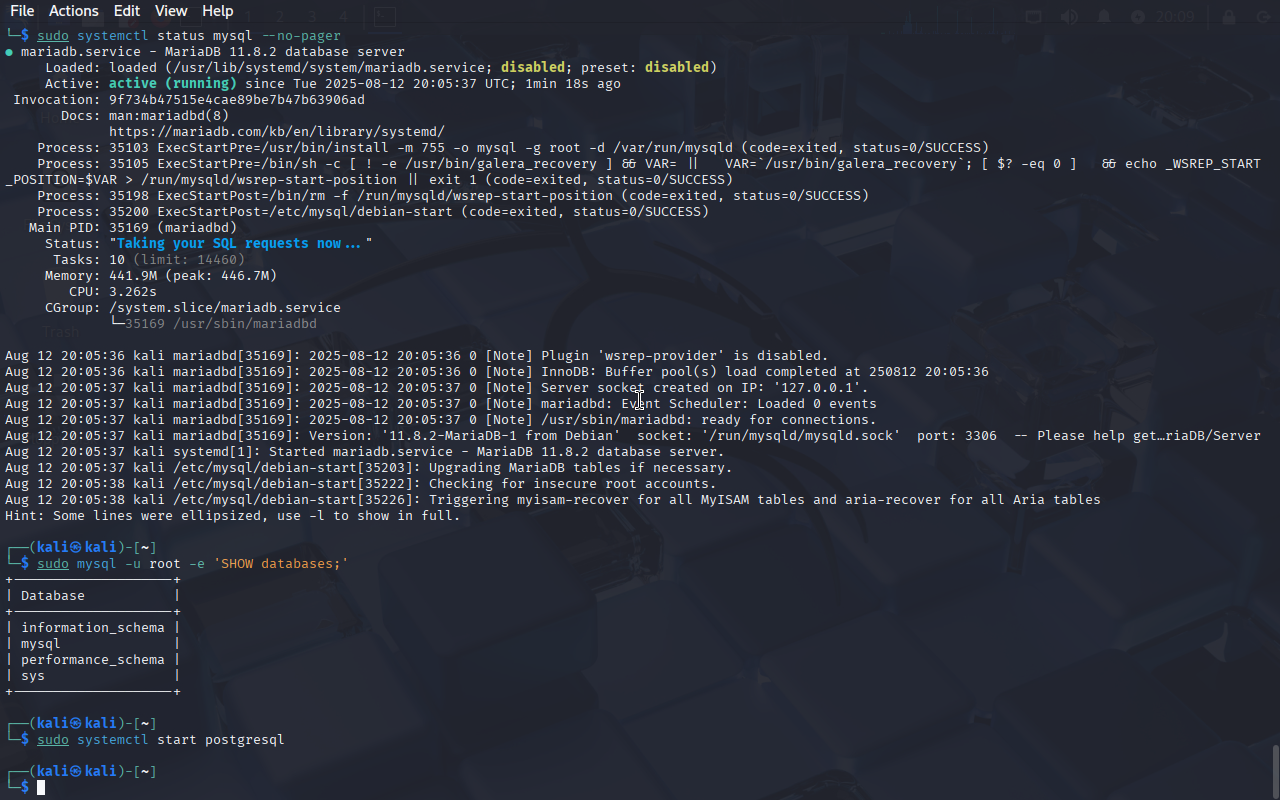Click log line 'Buffer pool(s) load completed'
Viewport: 1280px width, 800px height.
(x=497, y=372)
